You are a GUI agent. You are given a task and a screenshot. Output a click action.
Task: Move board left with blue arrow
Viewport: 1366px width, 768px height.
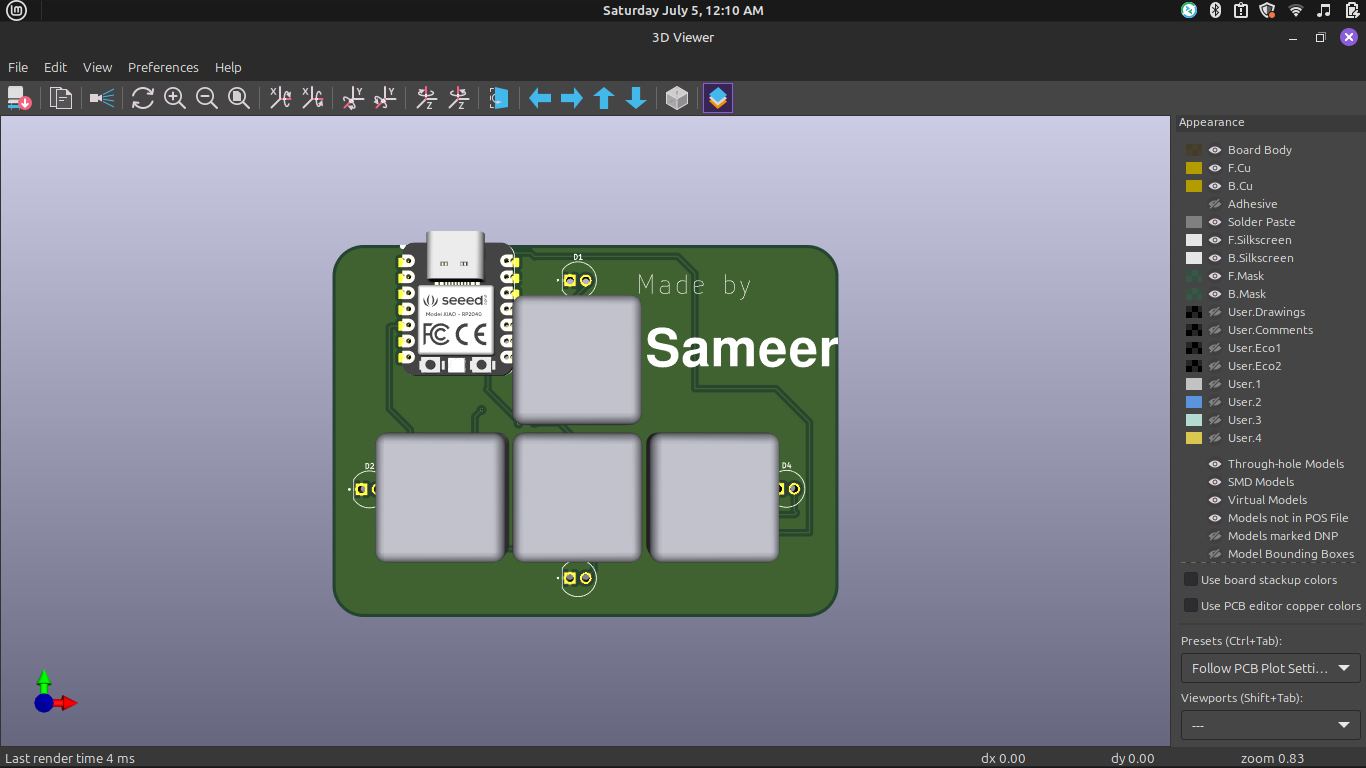point(540,98)
